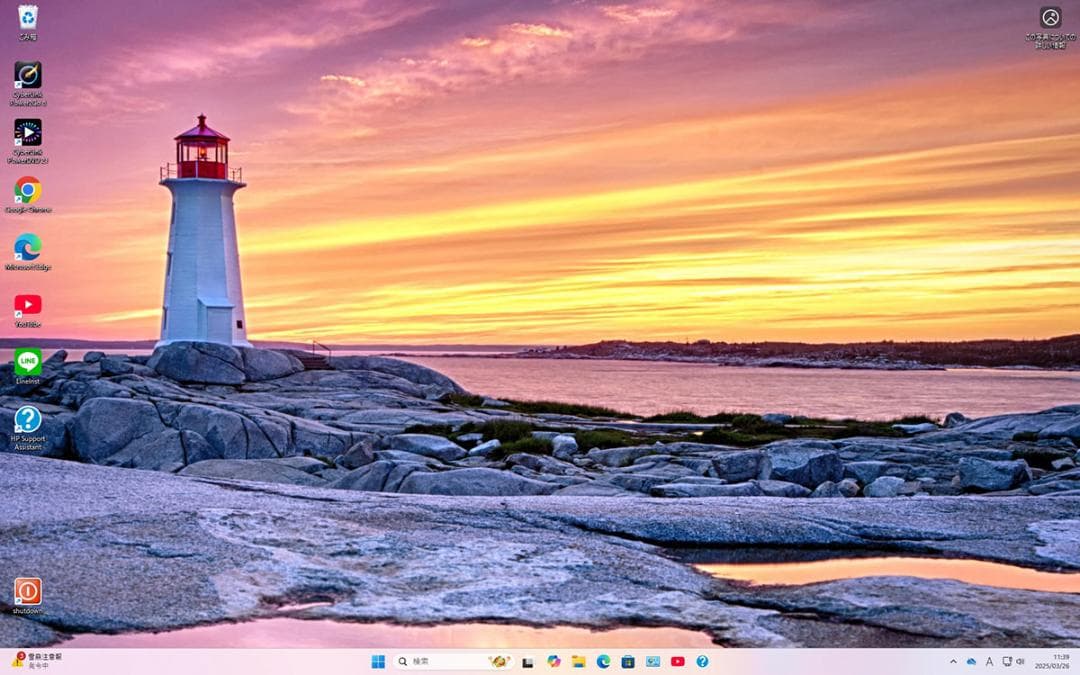Select the Microsoft Edge desktop shortcut
Screen dimensions: 1080x675
pyautogui.click(x=28, y=247)
